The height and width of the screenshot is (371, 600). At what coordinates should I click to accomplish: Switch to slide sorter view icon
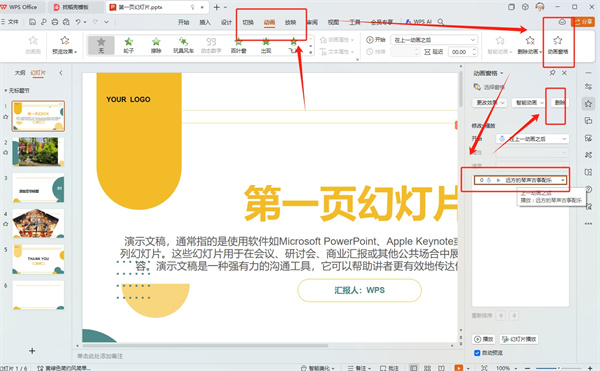point(427,368)
